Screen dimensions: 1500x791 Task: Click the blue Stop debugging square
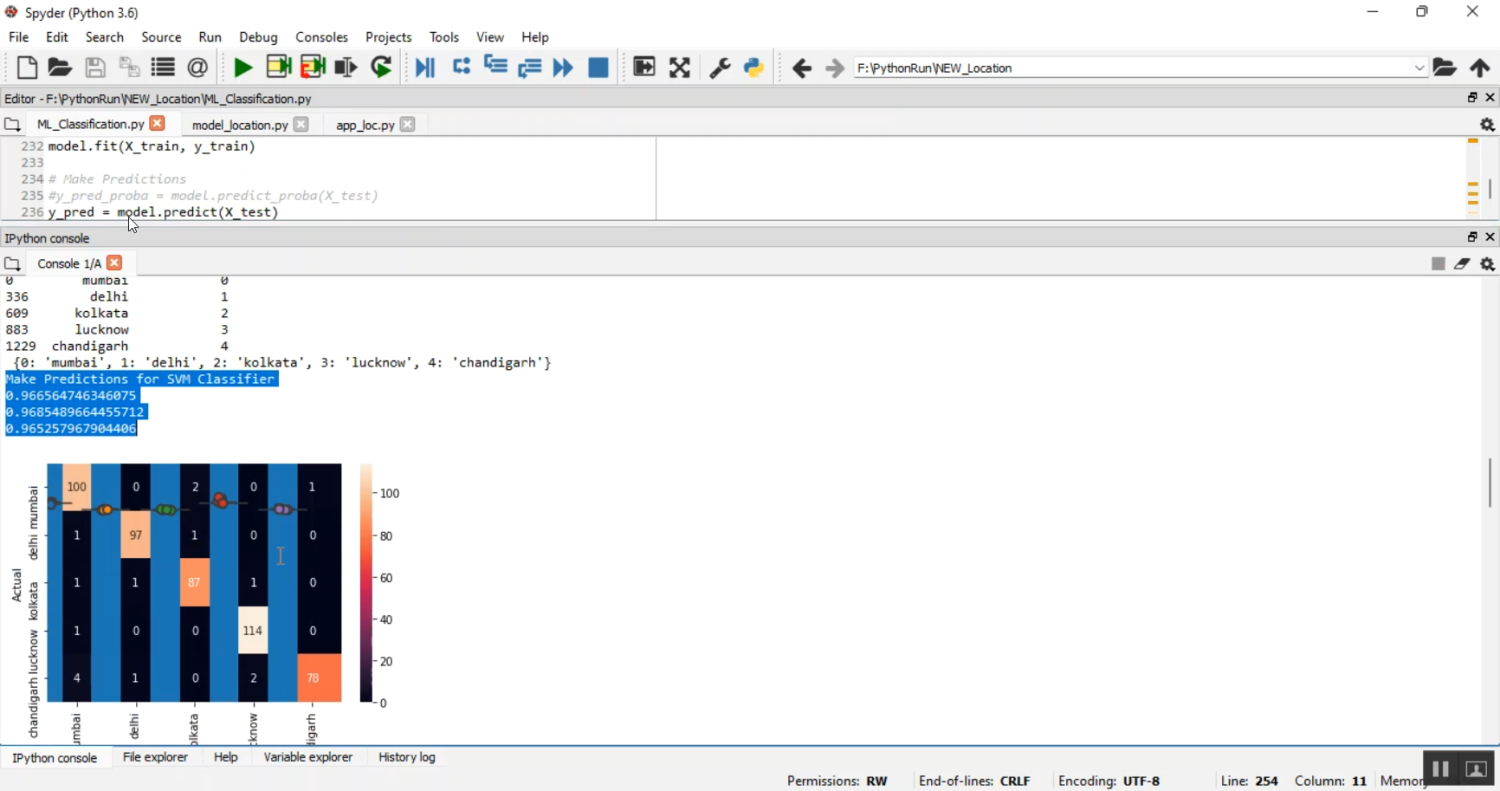pos(598,68)
